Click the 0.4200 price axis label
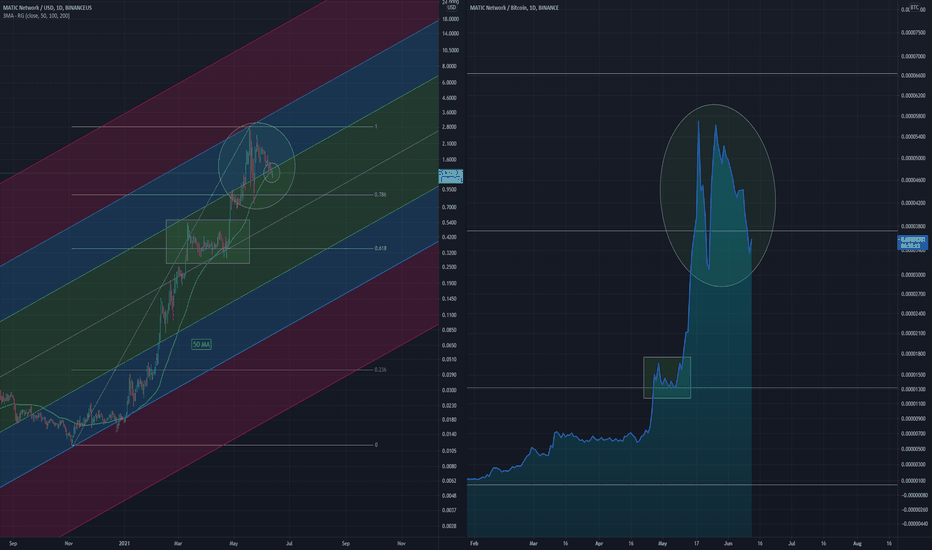The width and height of the screenshot is (932, 550). pos(450,237)
